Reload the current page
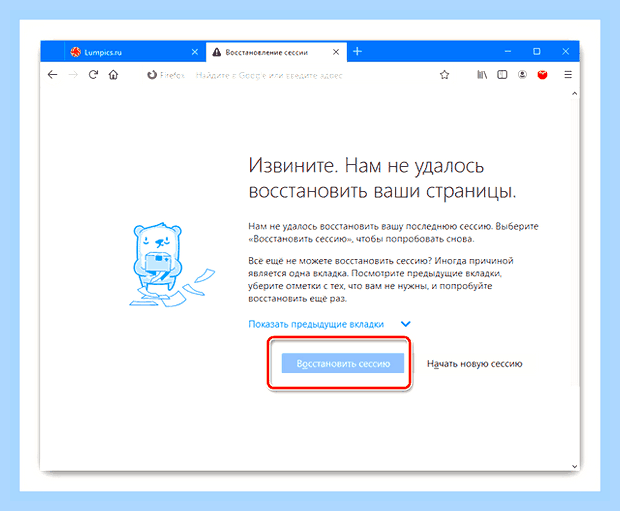Viewport: 620px width, 511px height. pyautogui.click(x=93, y=75)
